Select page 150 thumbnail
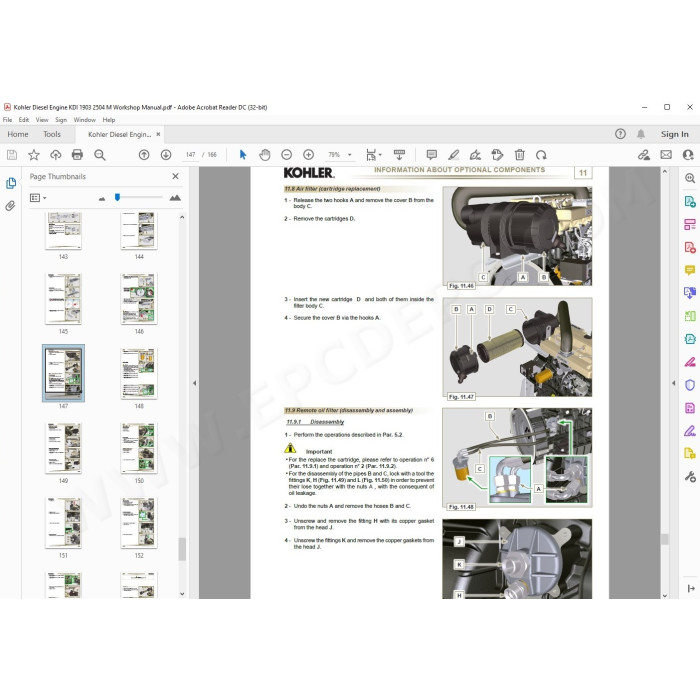 coord(139,448)
